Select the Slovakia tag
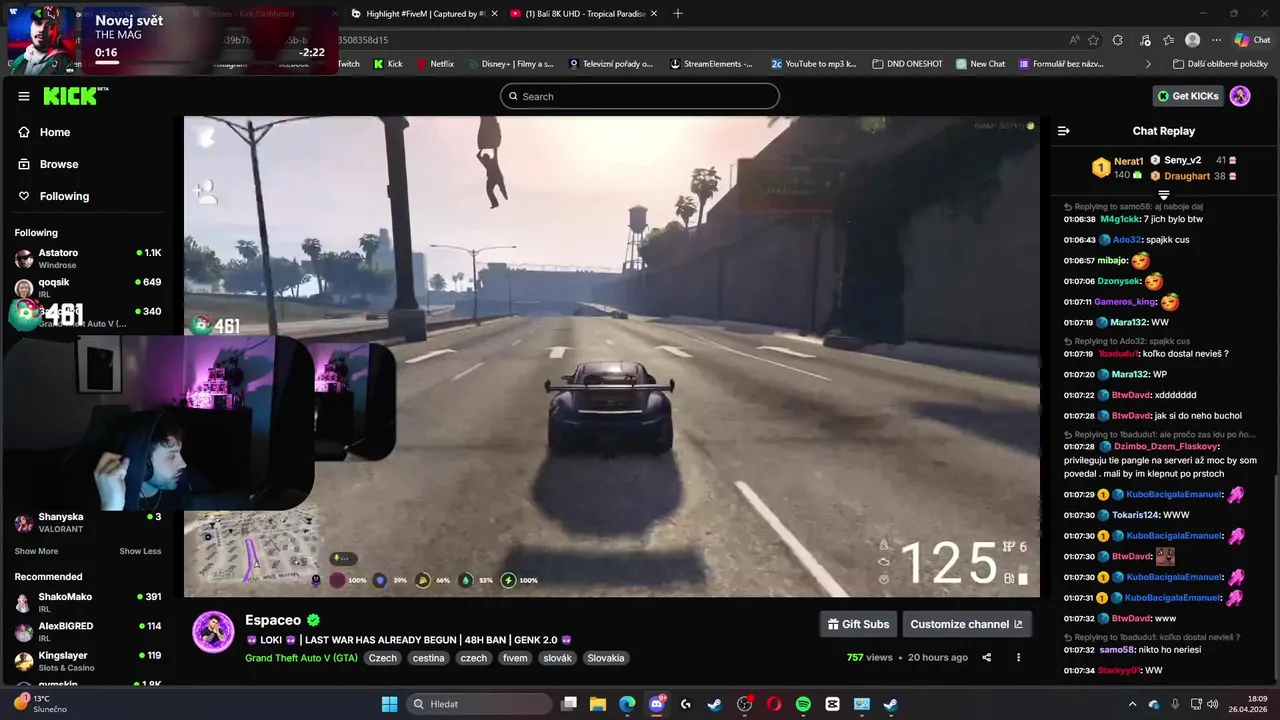1280x720 pixels. [606, 658]
